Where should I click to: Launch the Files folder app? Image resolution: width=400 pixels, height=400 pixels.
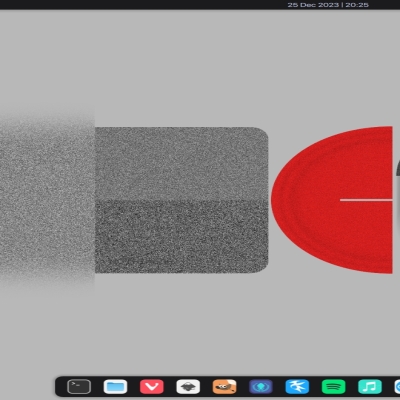tap(115, 387)
